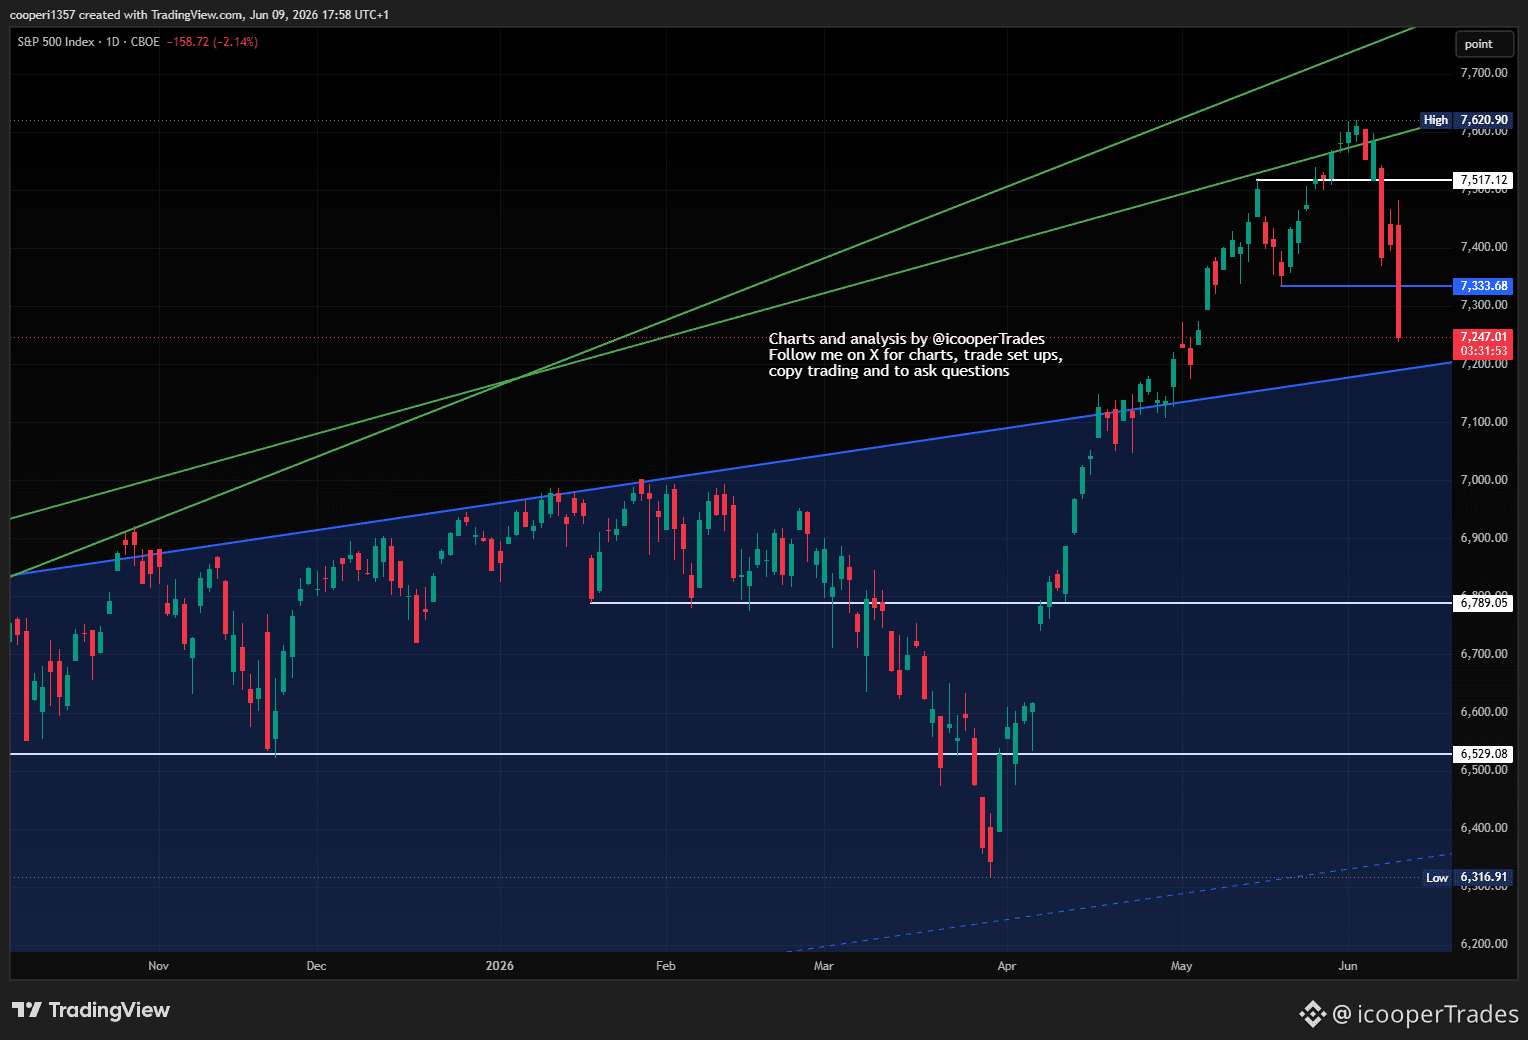Click the 'May' label on the time axis

(1181, 966)
